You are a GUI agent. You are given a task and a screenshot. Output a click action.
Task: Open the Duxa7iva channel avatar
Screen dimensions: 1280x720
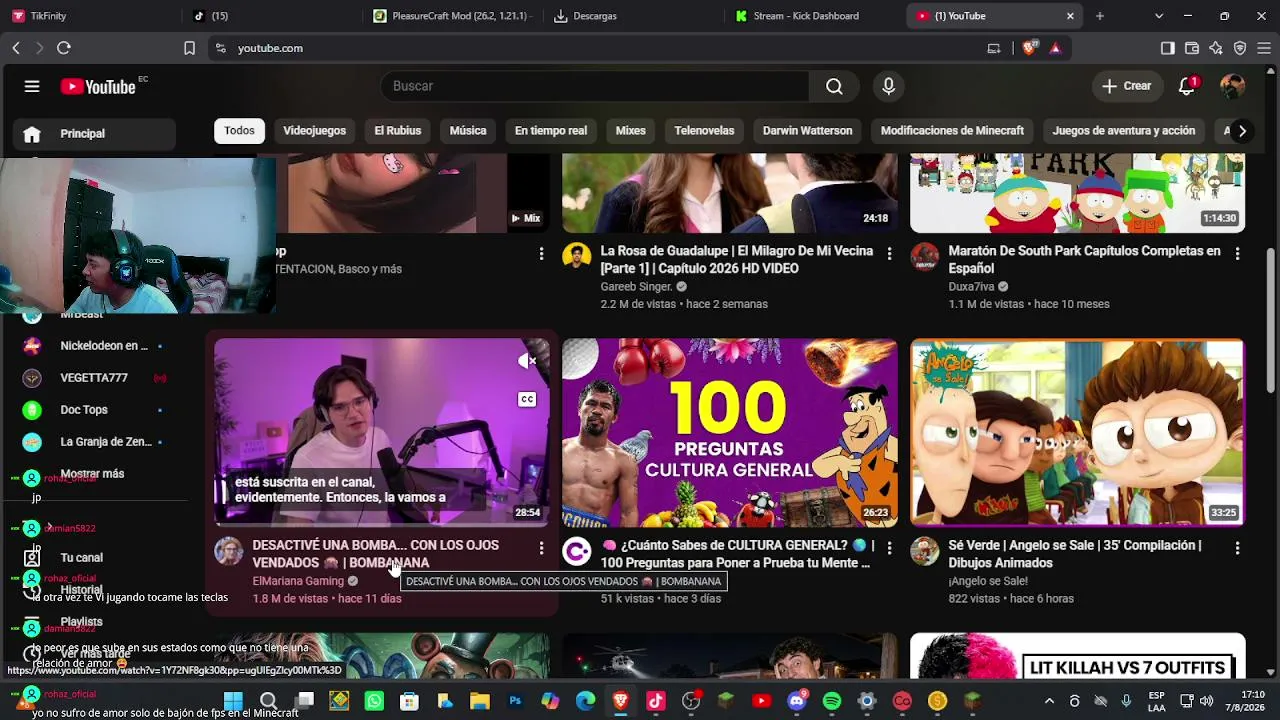point(925,257)
